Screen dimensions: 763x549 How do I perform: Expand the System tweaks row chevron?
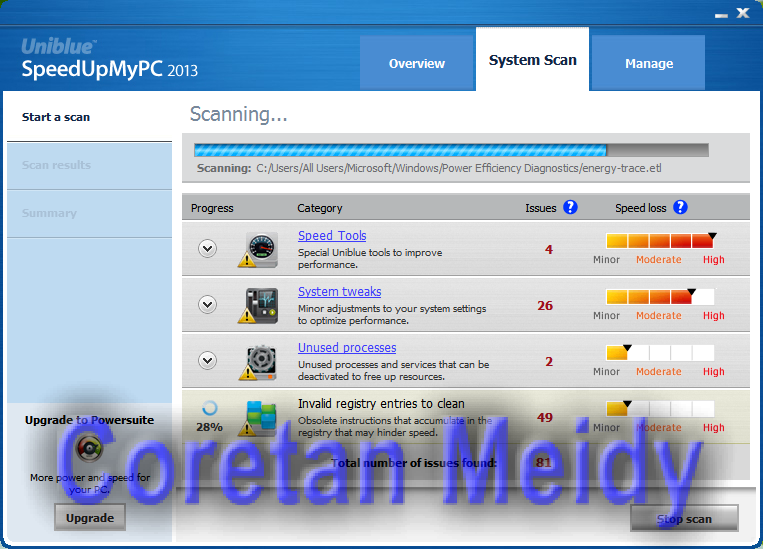click(207, 305)
